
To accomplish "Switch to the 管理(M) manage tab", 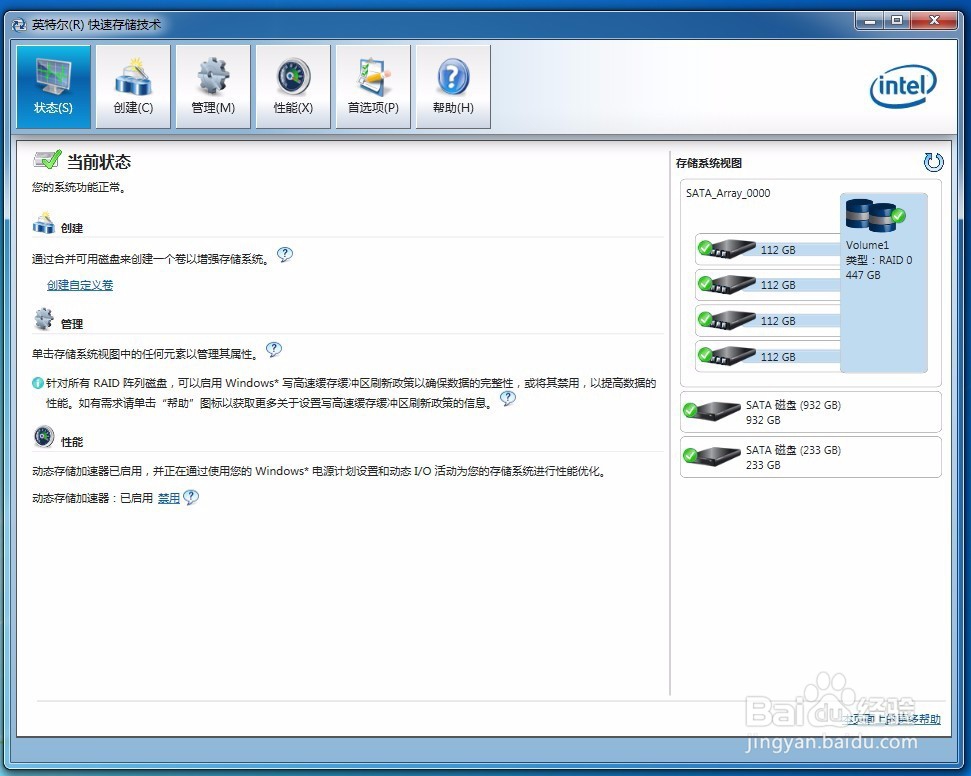I will point(213,87).
